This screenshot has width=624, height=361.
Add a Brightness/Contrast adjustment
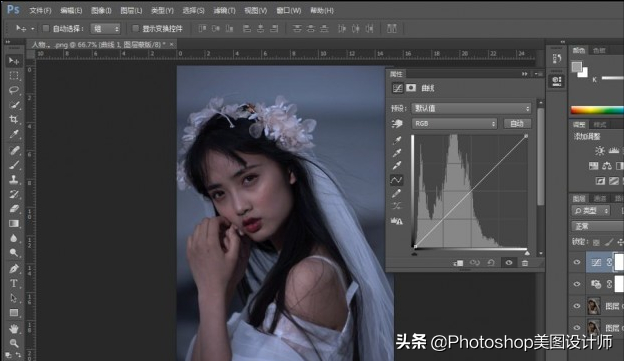click(x=600, y=151)
